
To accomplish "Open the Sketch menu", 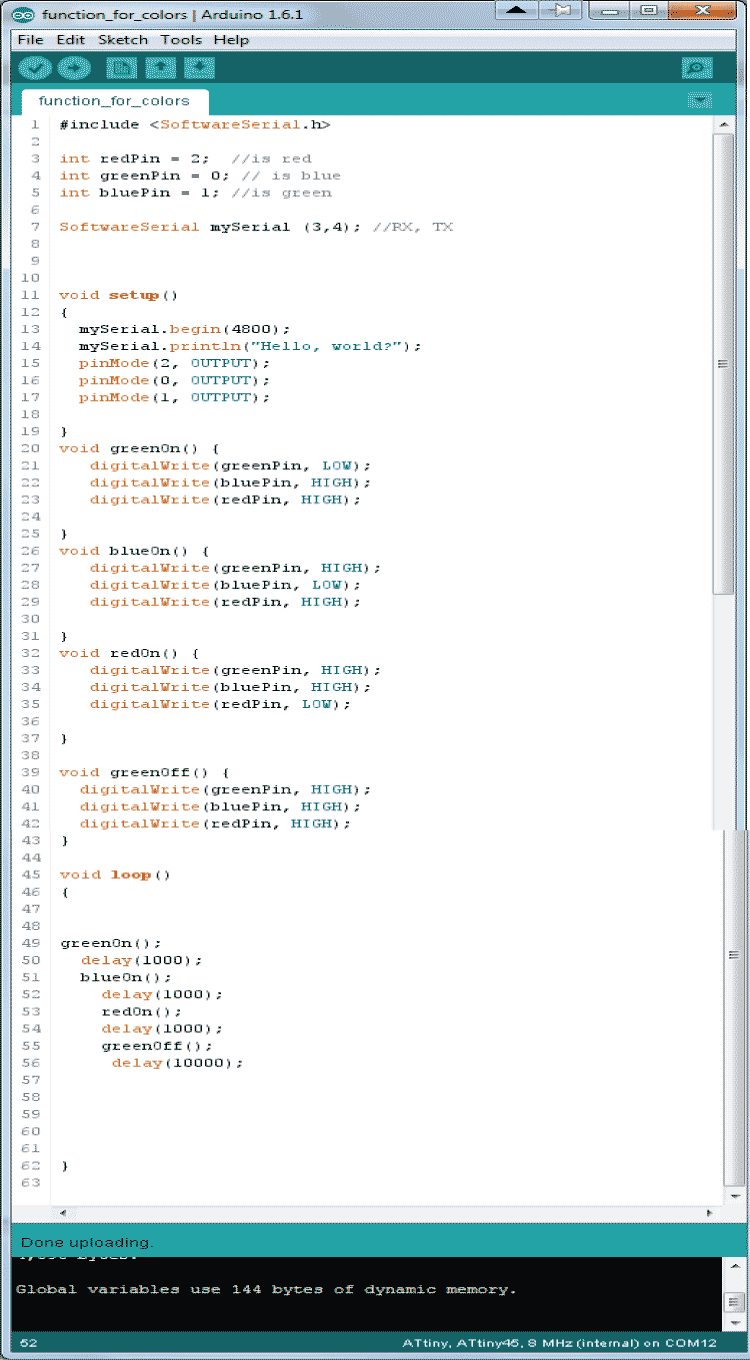I will pos(123,40).
